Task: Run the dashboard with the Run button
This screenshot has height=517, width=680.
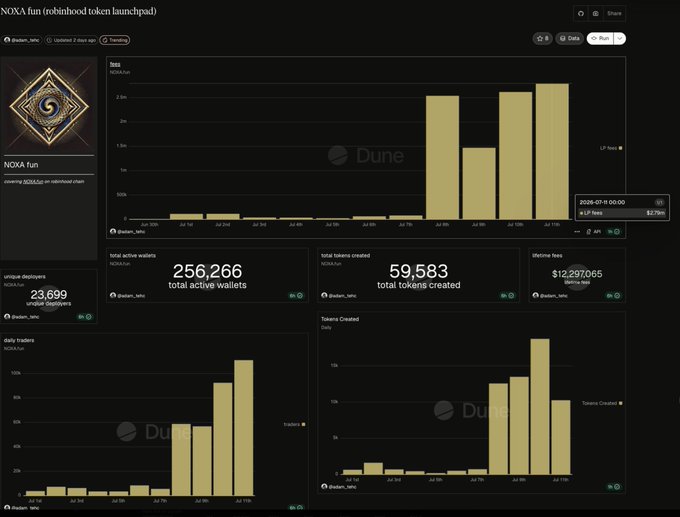Action: point(600,38)
